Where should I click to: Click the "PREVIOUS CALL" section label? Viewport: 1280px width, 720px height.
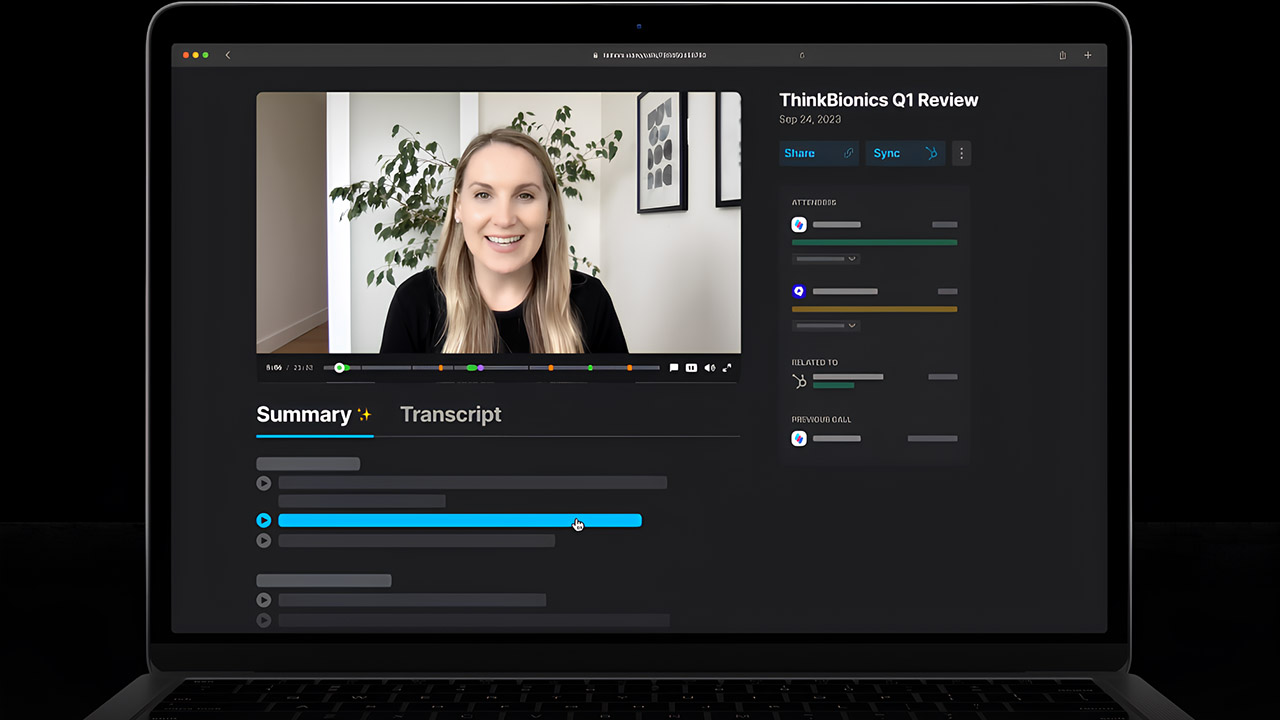(822, 420)
